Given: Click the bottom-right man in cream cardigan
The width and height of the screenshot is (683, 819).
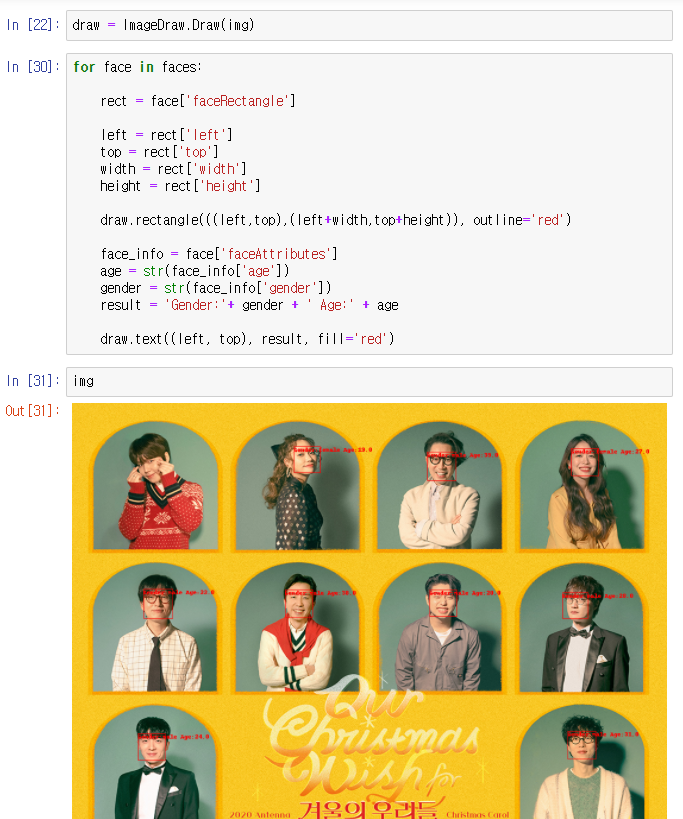Looking at the screenshot, I should tap(582, 763).
